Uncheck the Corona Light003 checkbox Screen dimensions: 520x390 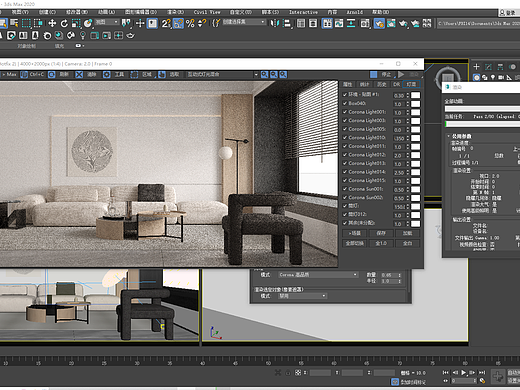coord(345,121)
